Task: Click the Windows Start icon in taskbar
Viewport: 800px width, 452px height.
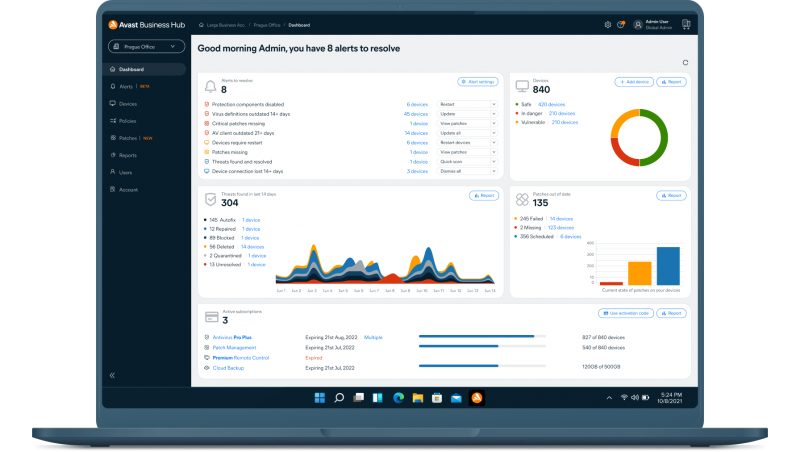Action: (320, 398)
